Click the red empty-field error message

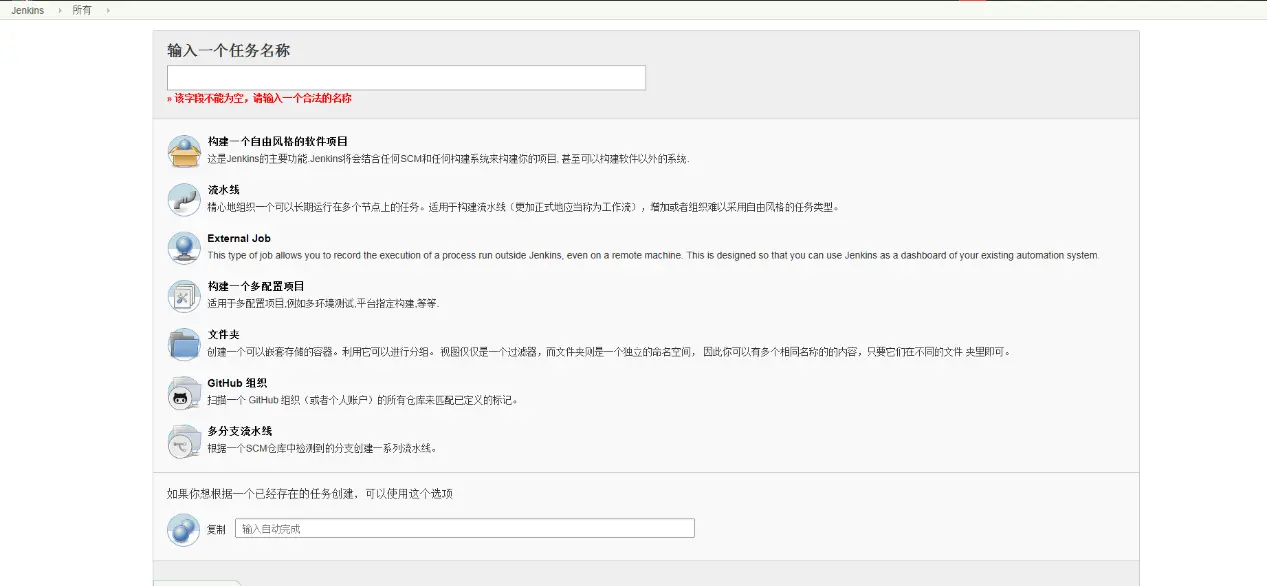click(x=259, y=99)
